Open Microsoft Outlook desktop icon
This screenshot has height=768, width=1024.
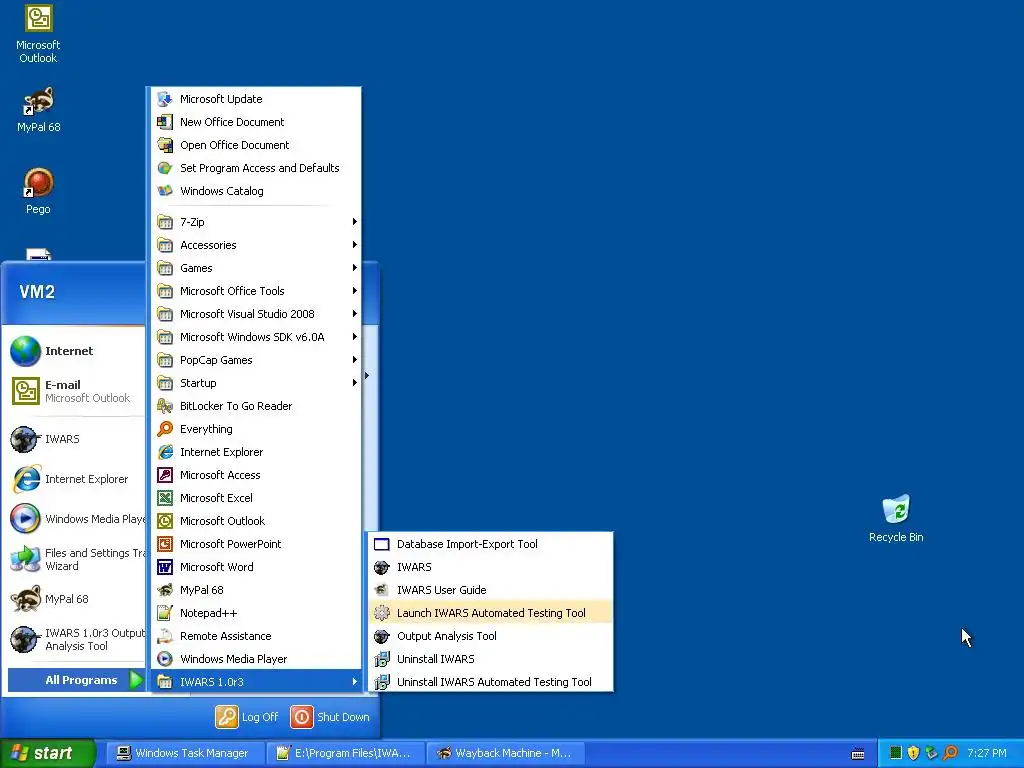point(38,34)
